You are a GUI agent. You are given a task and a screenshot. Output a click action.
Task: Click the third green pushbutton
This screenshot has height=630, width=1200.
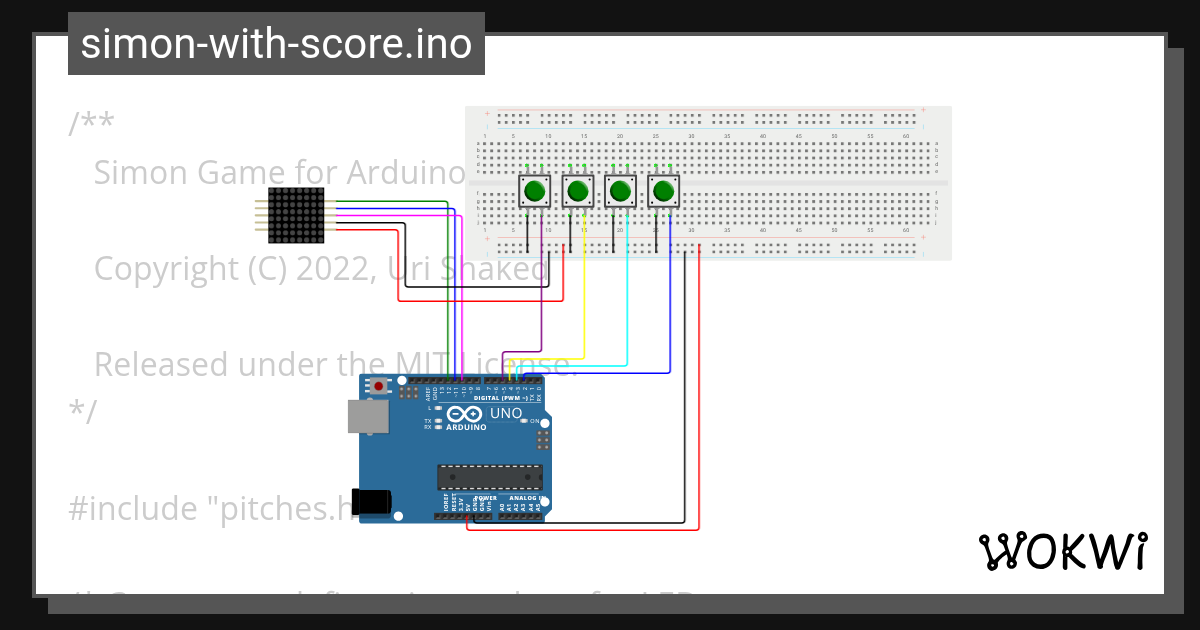coord(619,192)
